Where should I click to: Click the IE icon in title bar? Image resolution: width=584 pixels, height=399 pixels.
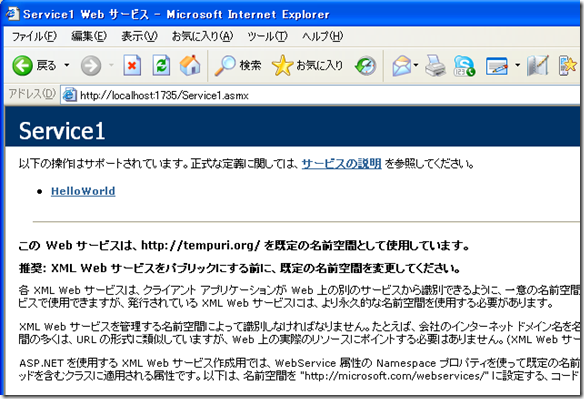click(x=12, y=14)
